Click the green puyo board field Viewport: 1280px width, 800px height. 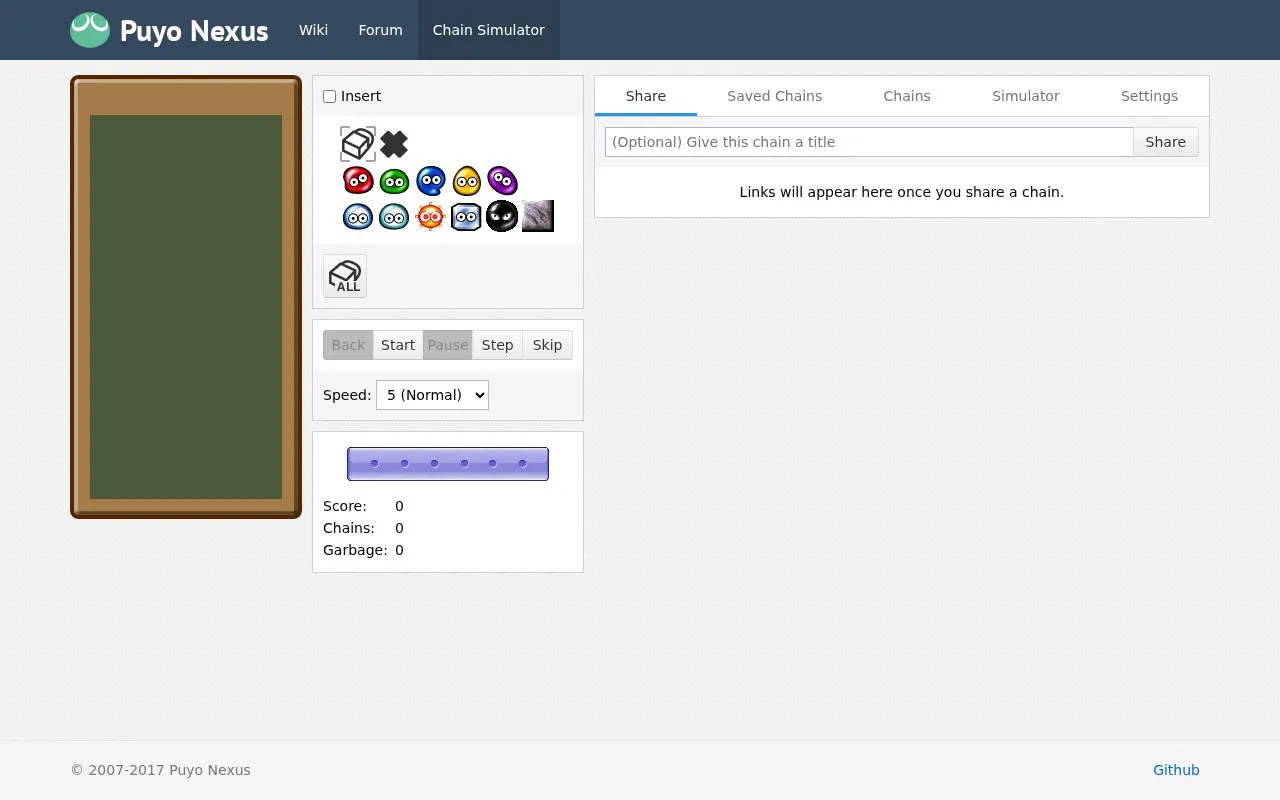(x=186, y=307)
